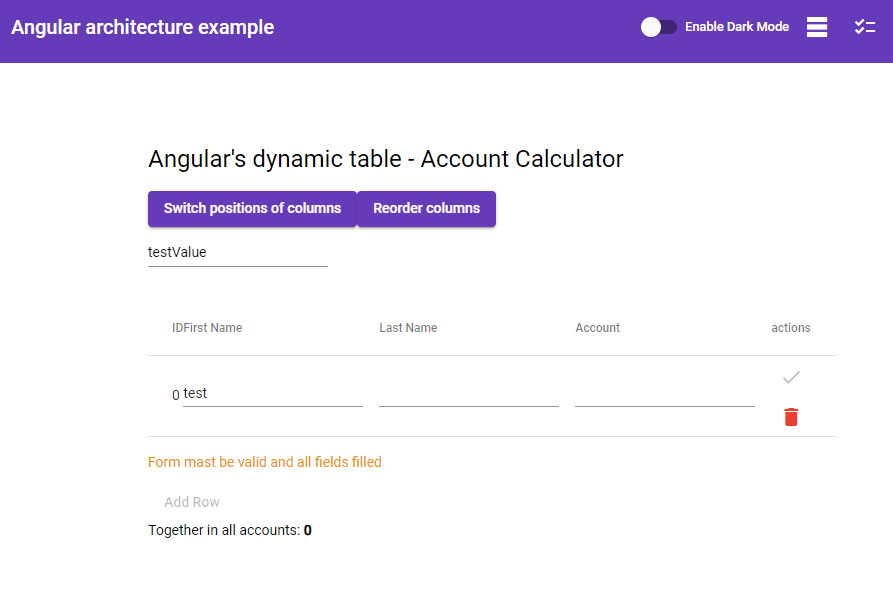Viewport: 893px width, 615px height.
Task: Click the 'Switch positions of columns' button
Action: coord(252,209)
